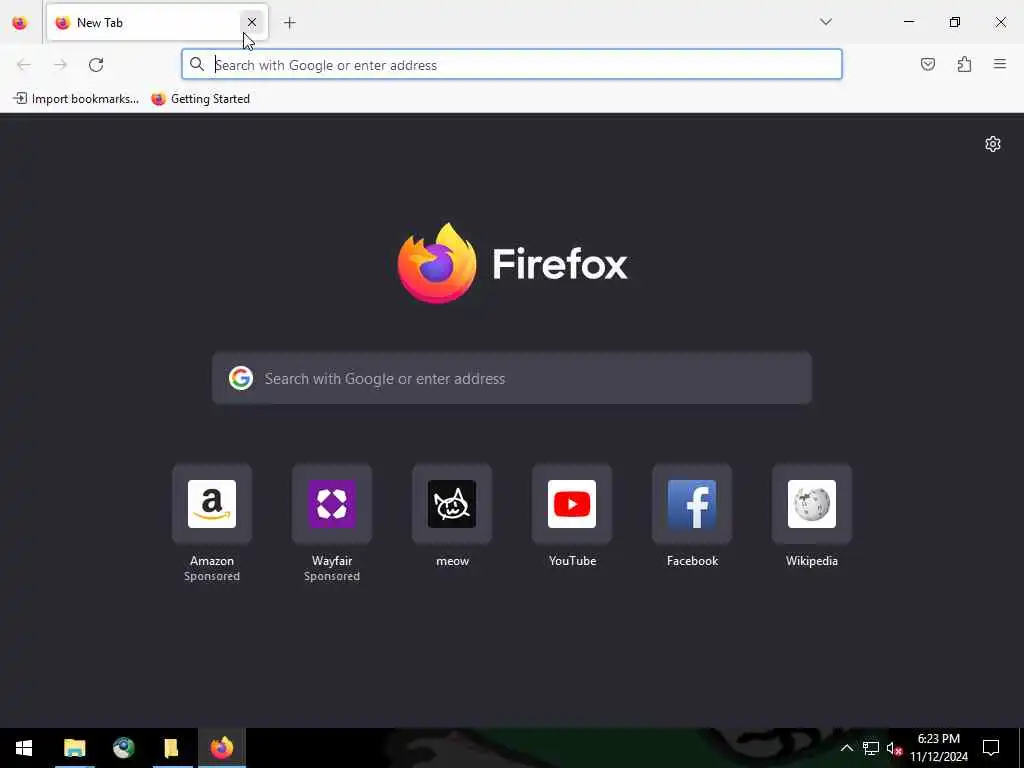Open the Windows notification center
Screen dimensions: 1024x768
tap(991, 748)
